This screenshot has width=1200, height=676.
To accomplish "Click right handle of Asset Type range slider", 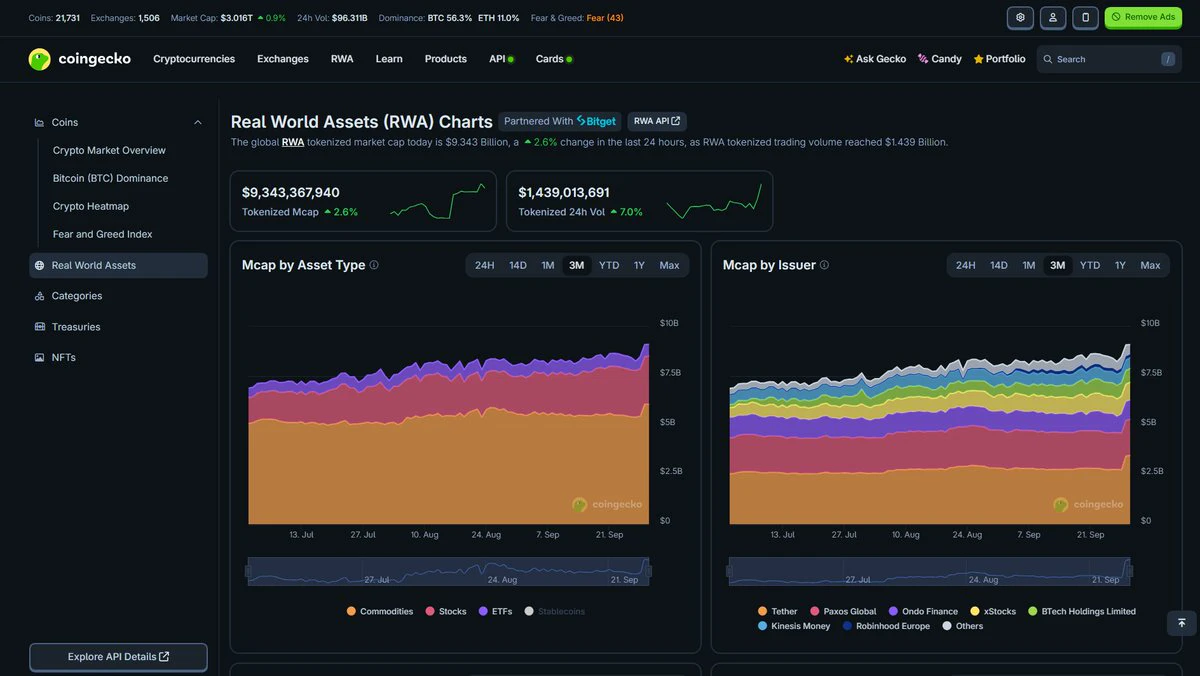I will coord(648,571).
